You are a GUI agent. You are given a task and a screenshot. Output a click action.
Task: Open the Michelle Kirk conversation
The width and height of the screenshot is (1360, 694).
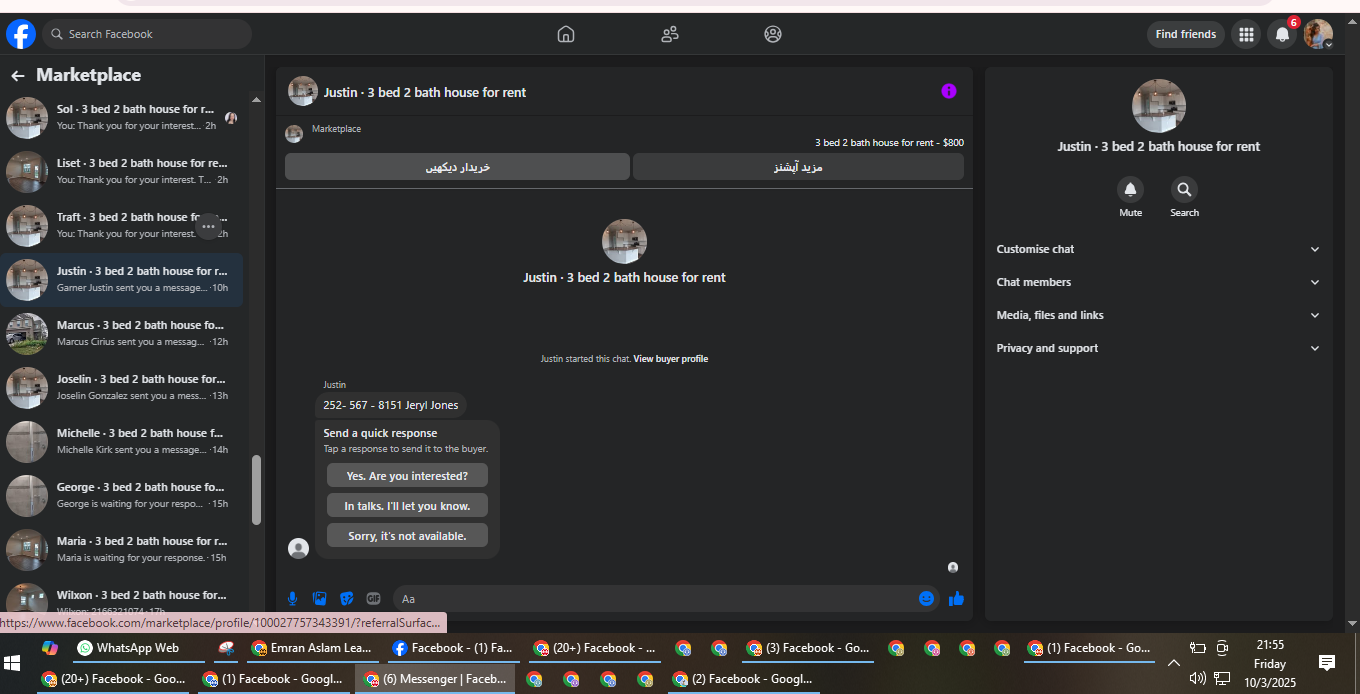(122, 442)
